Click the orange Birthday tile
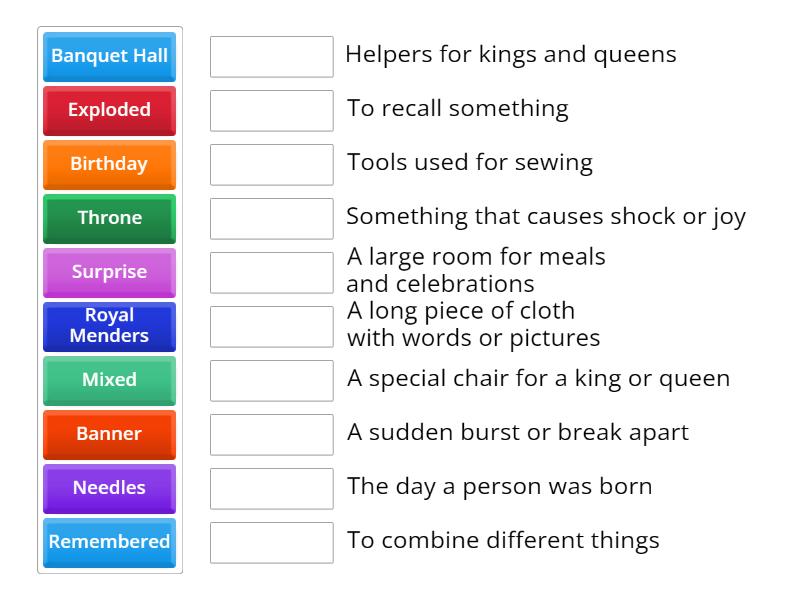Viewport: 800px width, 600px height. click(x=109, y=164)
